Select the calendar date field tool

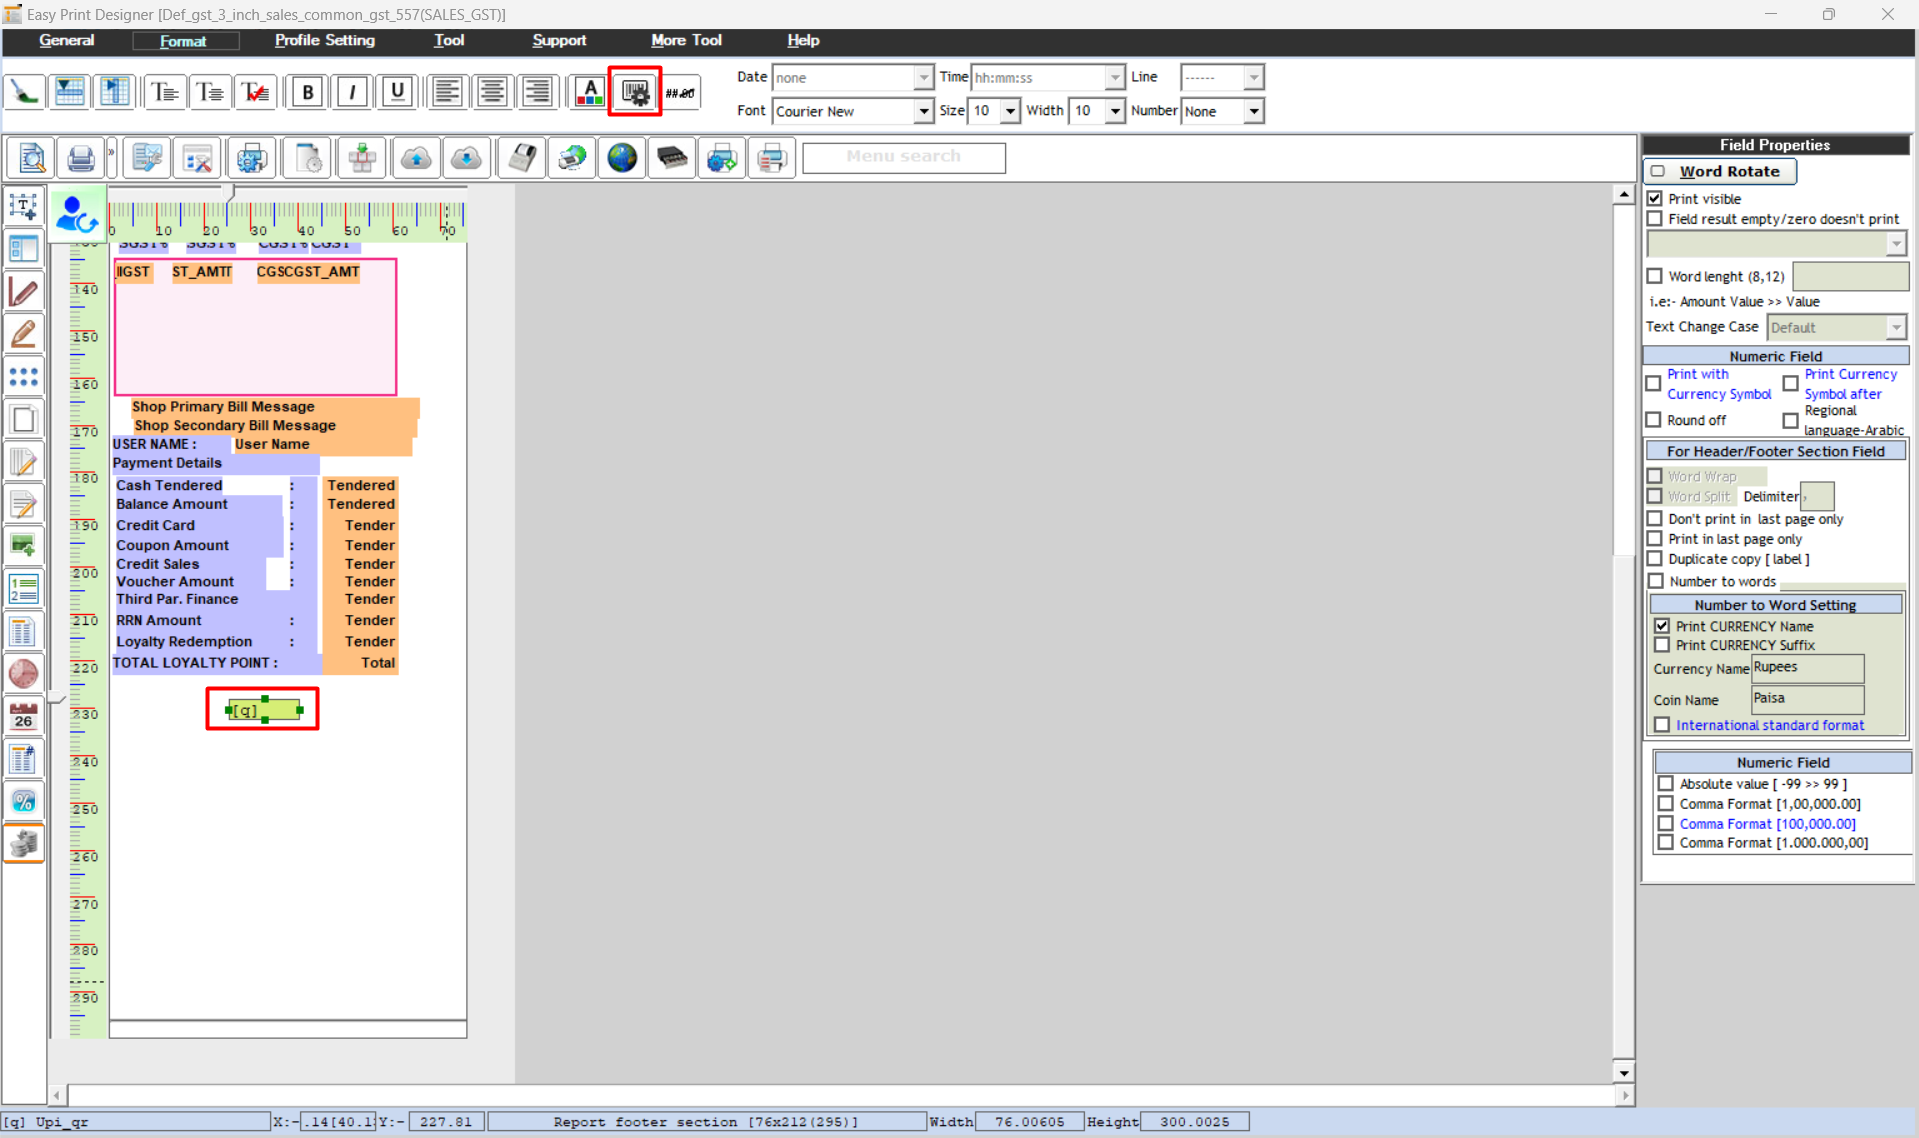pos(23,716)
